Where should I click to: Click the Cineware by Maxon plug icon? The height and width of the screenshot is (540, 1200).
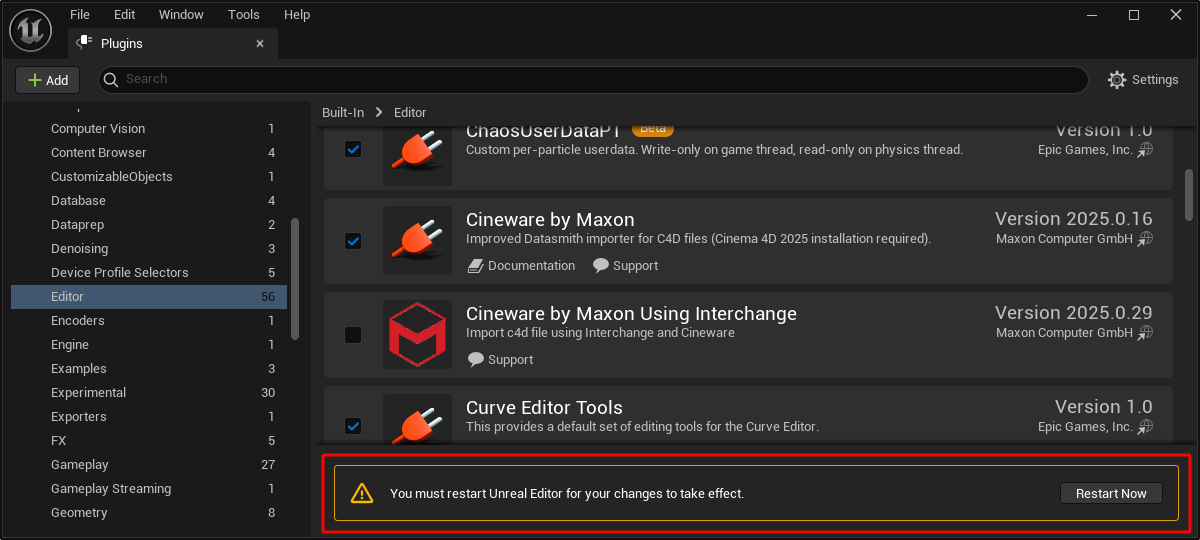pos(417,241)
